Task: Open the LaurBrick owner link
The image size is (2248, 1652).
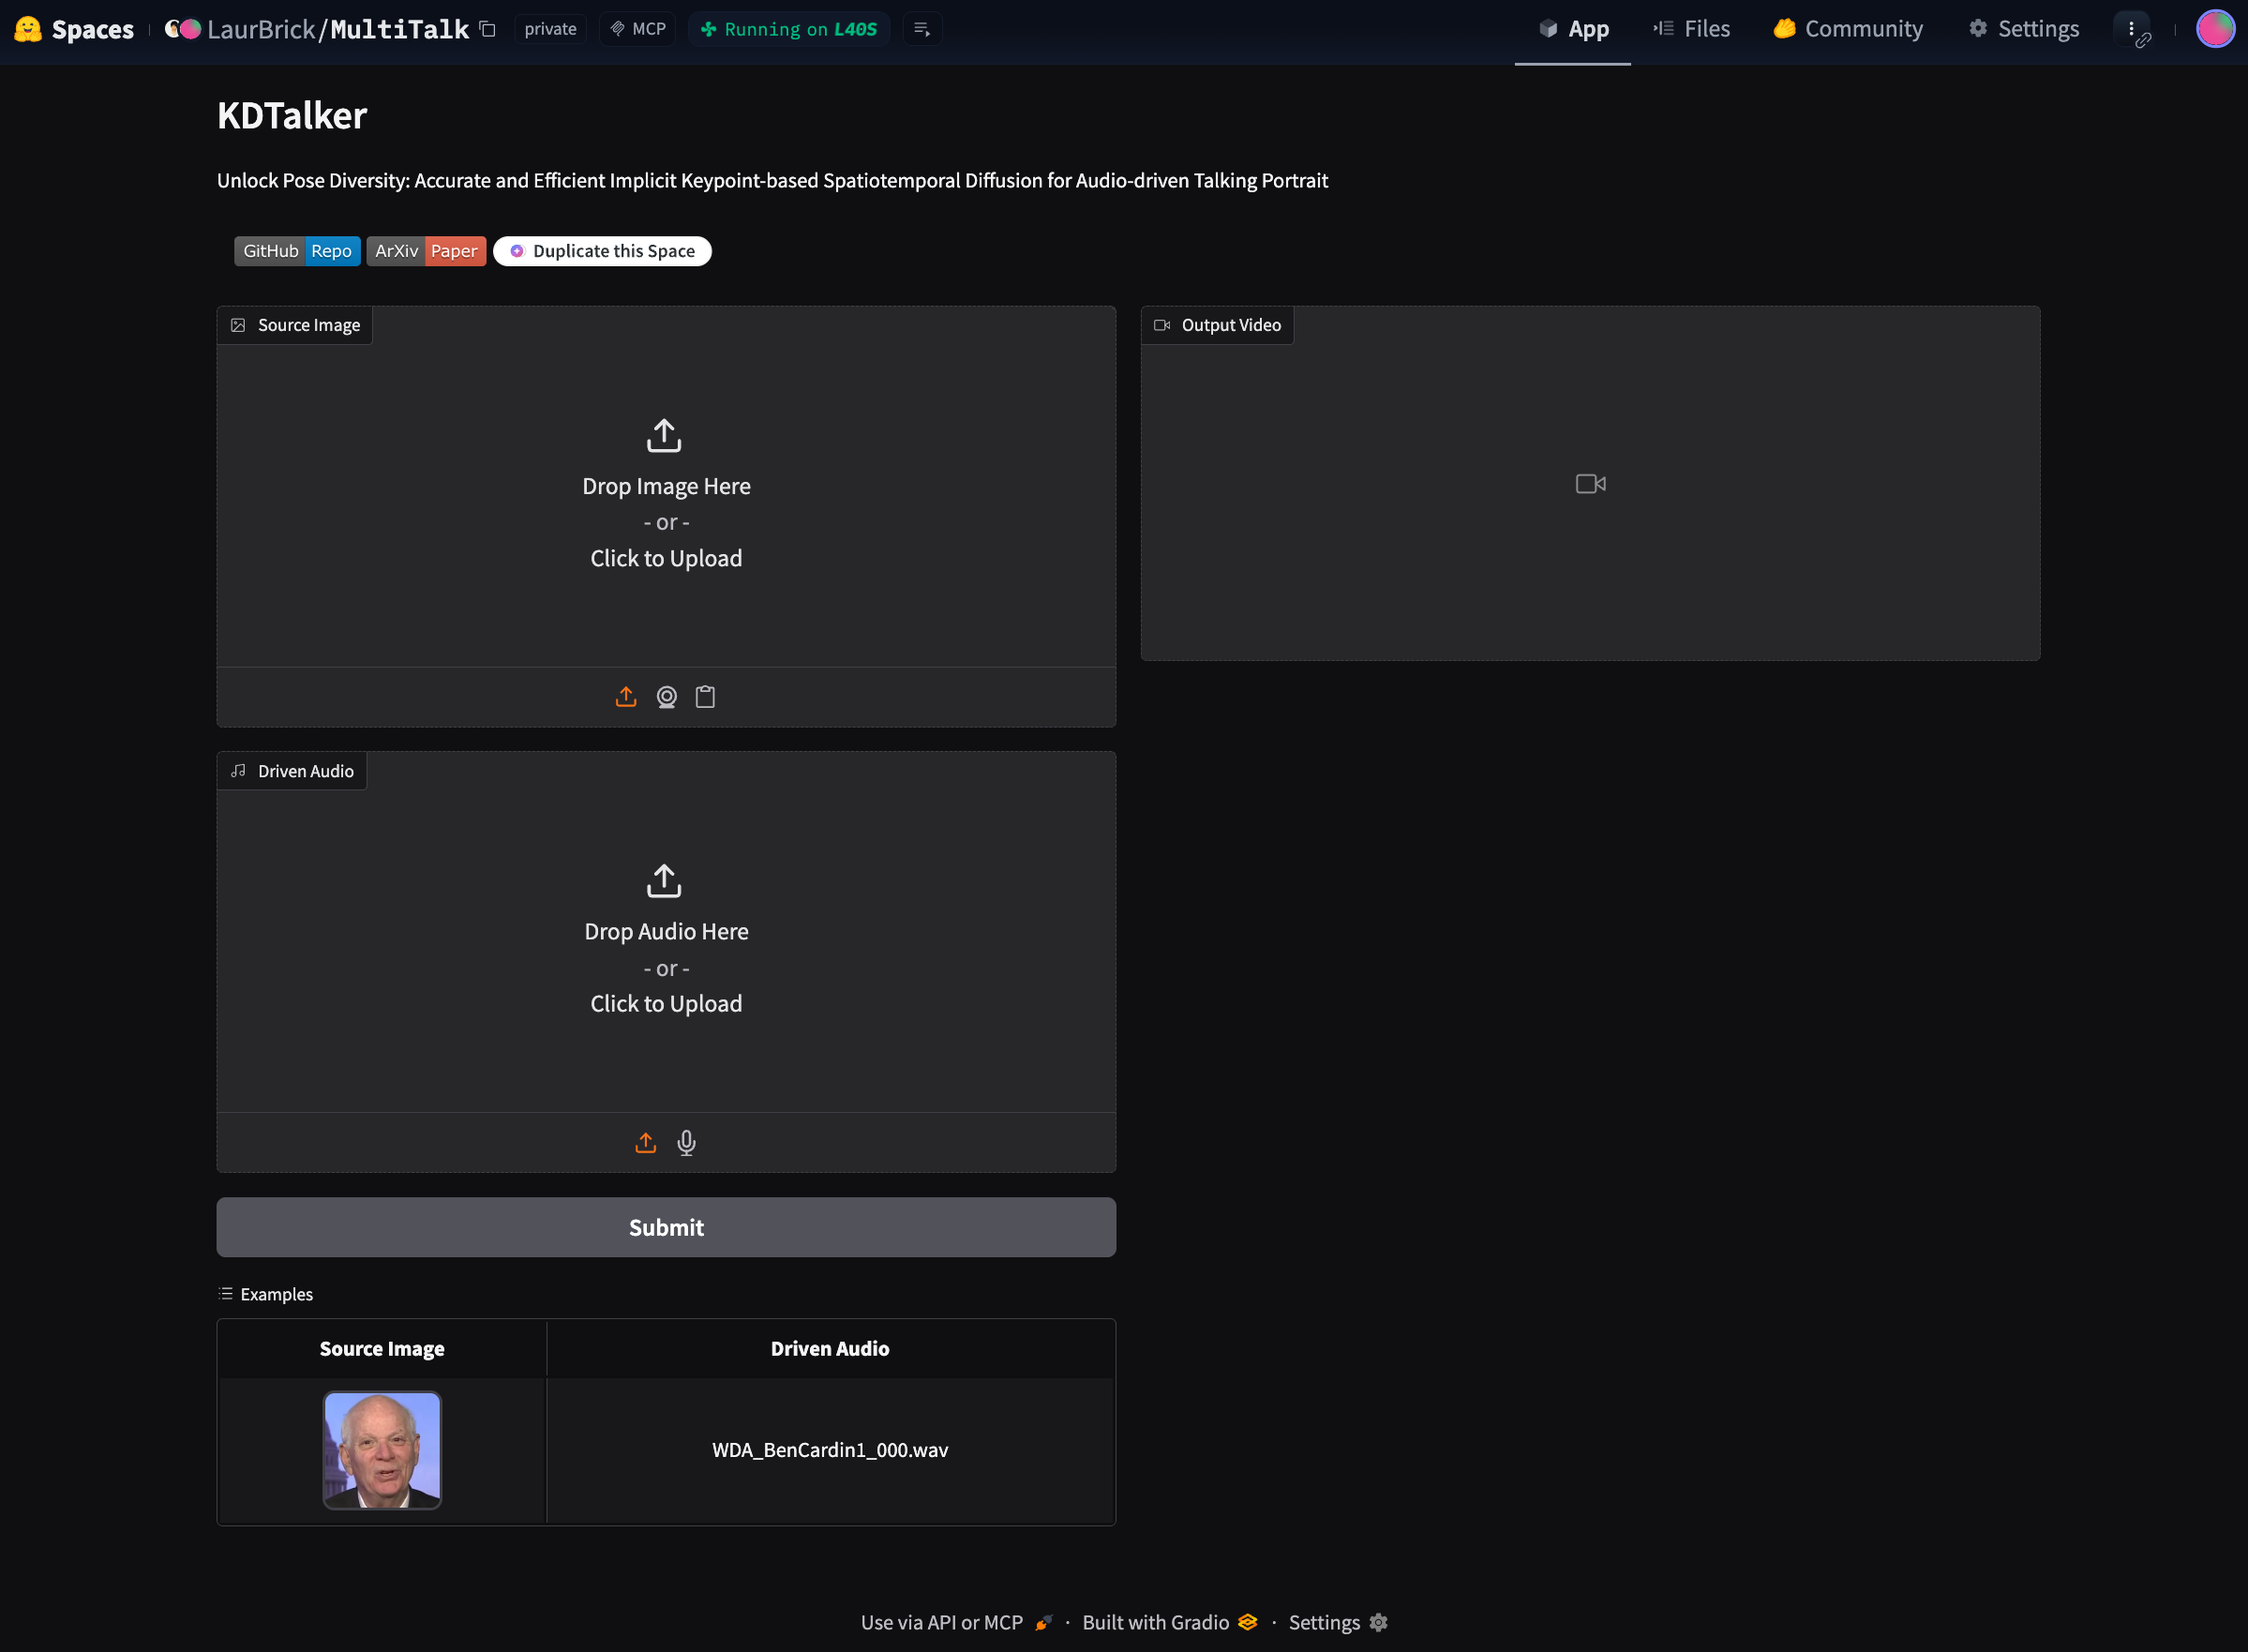Action: click(261, 29)
